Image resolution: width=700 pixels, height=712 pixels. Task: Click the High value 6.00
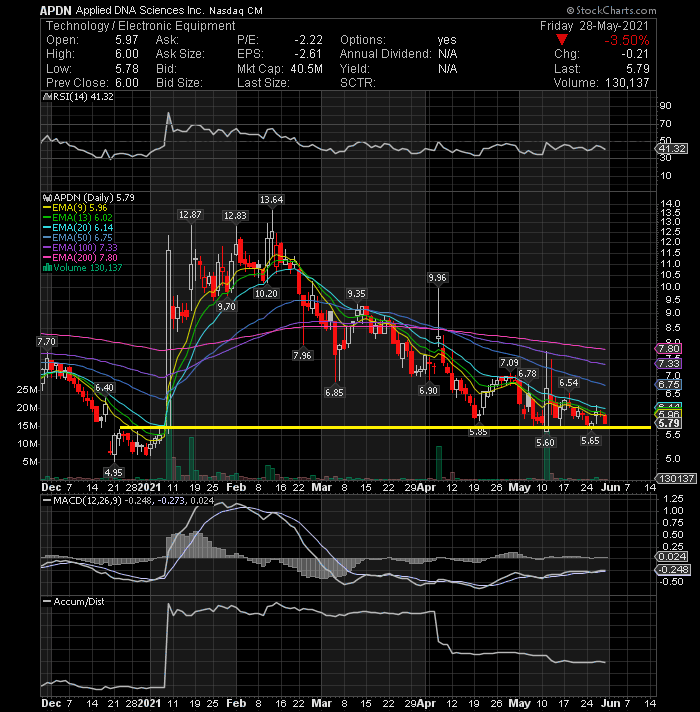(127, 54)
